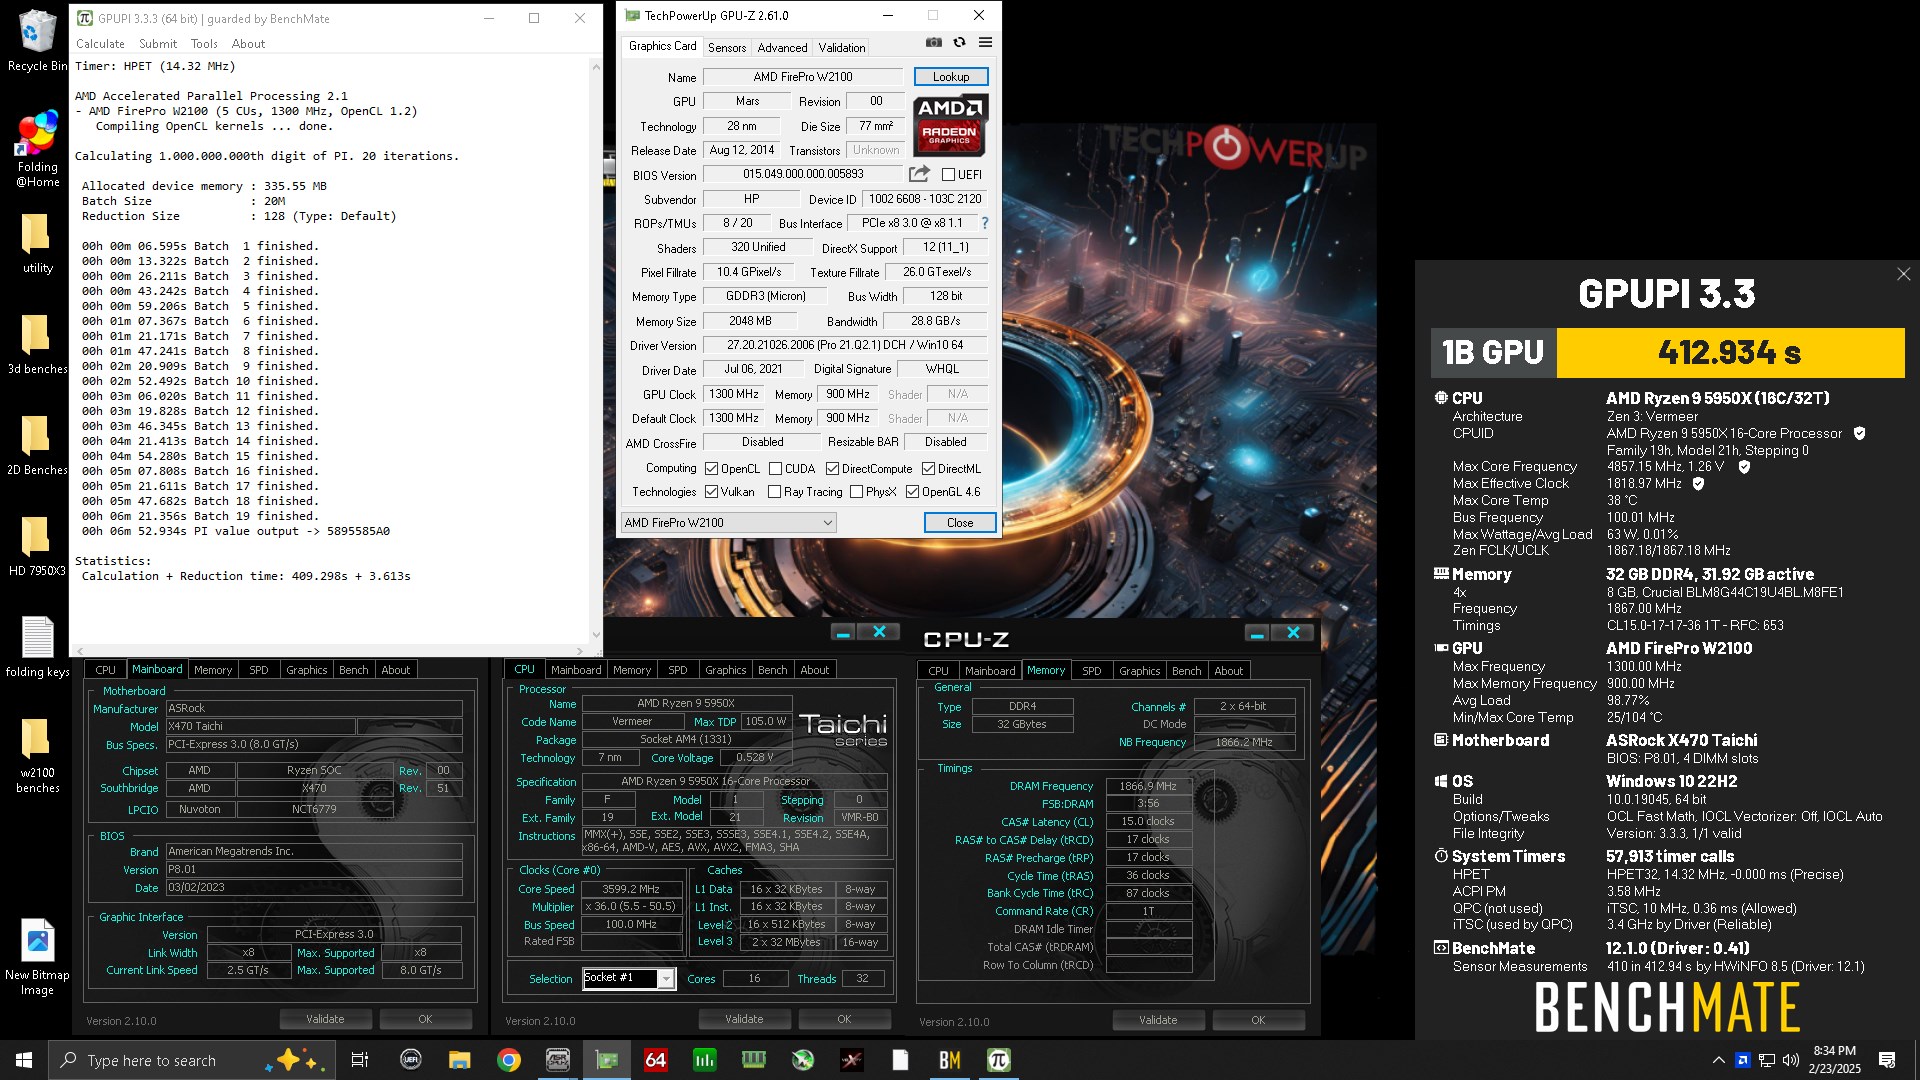Open the New Bitmap Image file
This screenshot has height=1080, width=1920.
click(x=37, y=958)
